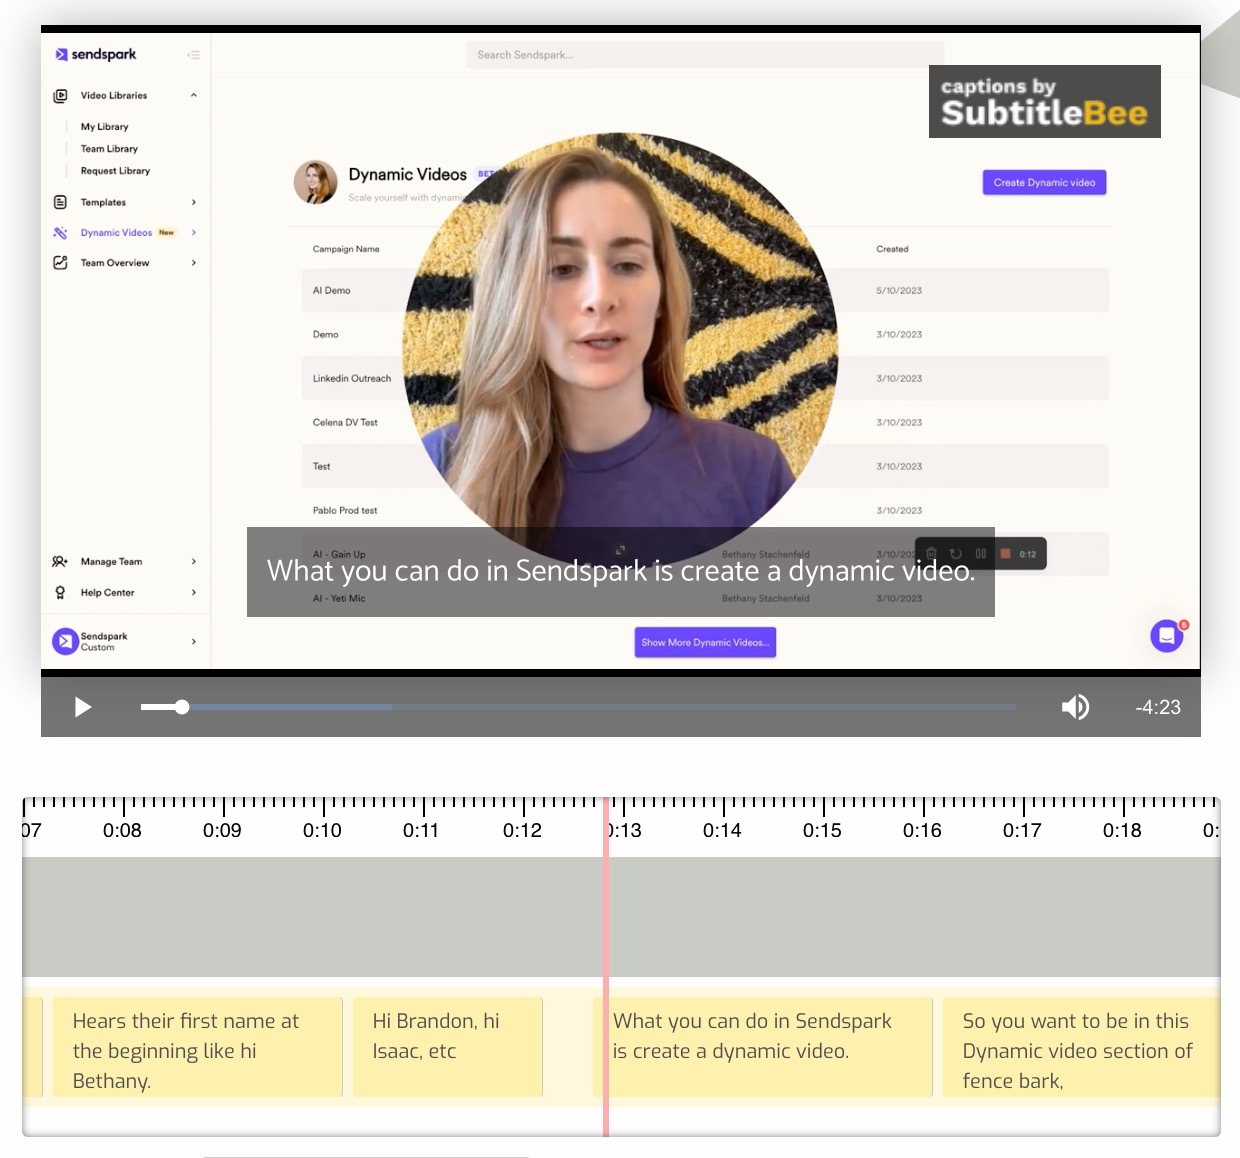Click the pink playhead on the timeline
Screen dimensions: 1240x1158
click(x=606, y=966)
